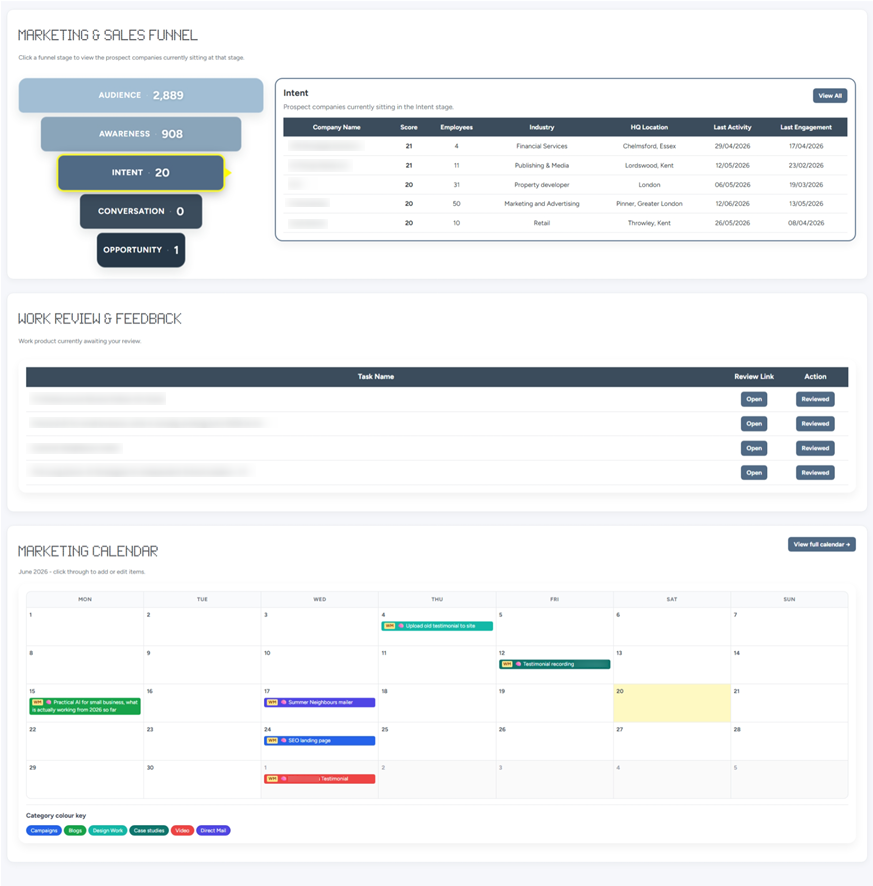The image size is (873, 886).
Task: Click the Publishing & Media industry cell
Action: 541,166
